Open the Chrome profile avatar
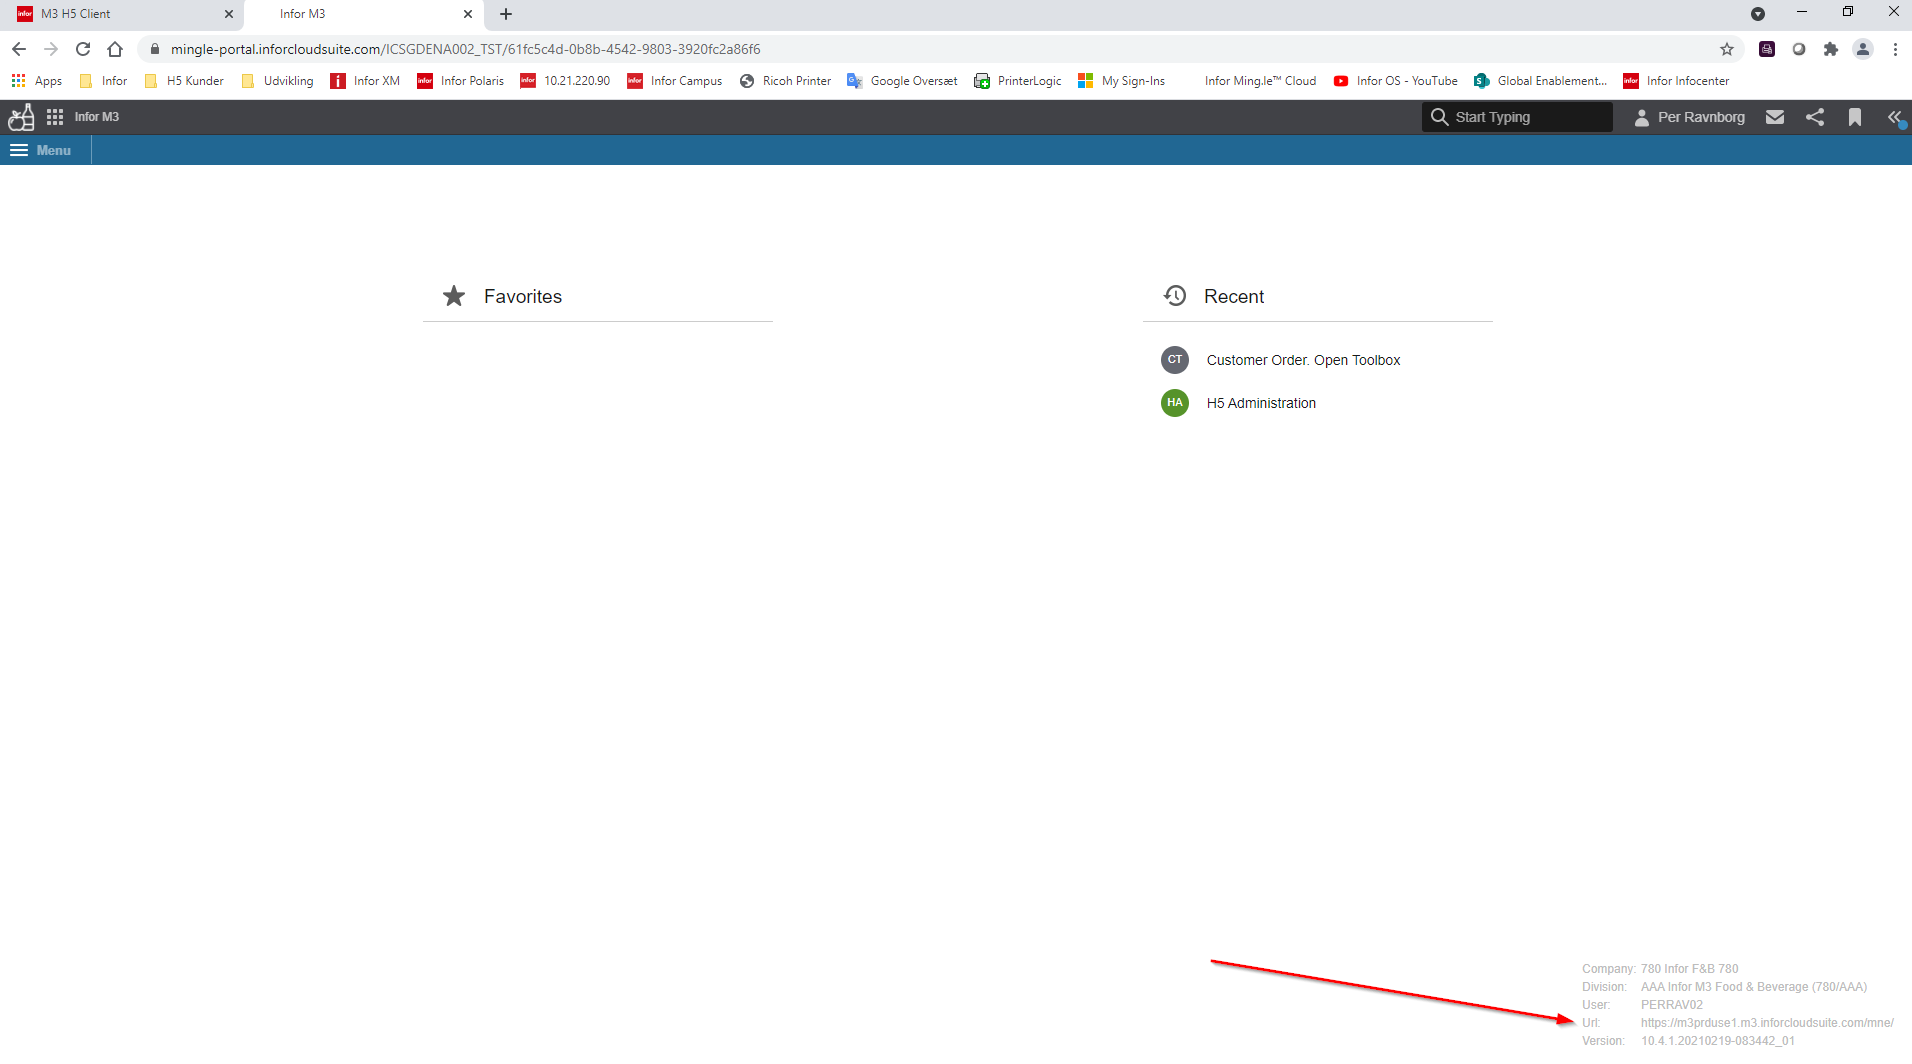1912x1064 pixels. coord(1863,49)
